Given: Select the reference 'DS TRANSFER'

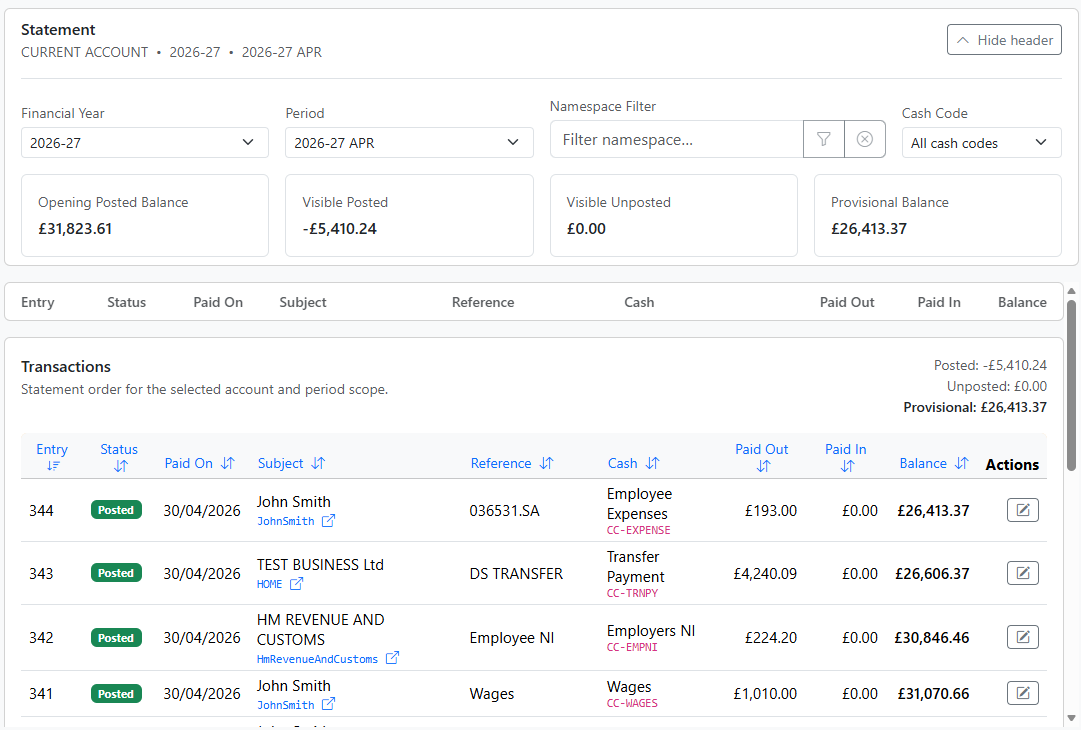Looking at the screenshot, I should click(x=516, y=574).
